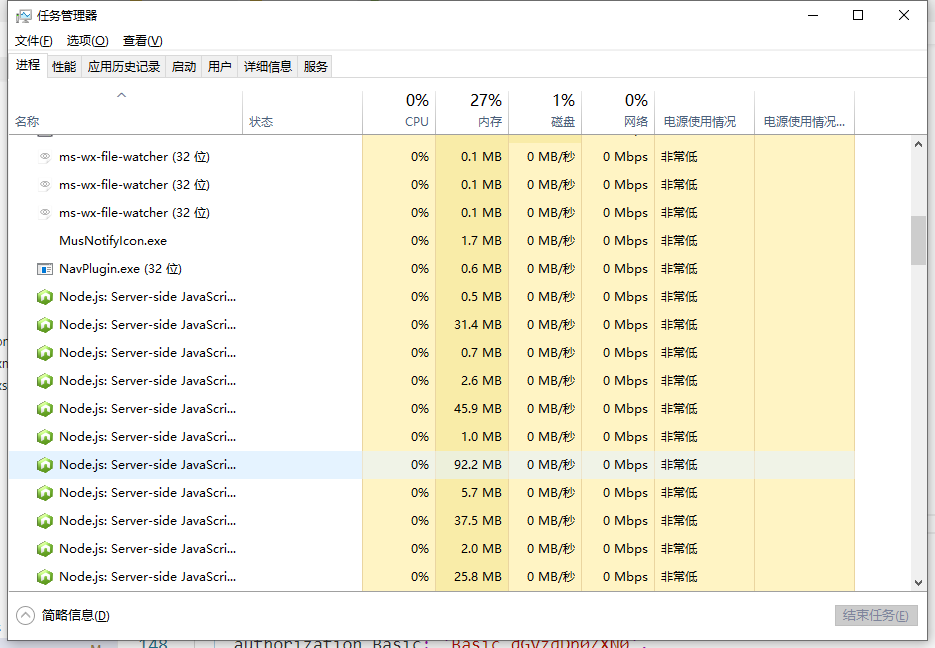Click the 结束任务(E) button
Screen dimensions: 935x648
tap(876, 615)
